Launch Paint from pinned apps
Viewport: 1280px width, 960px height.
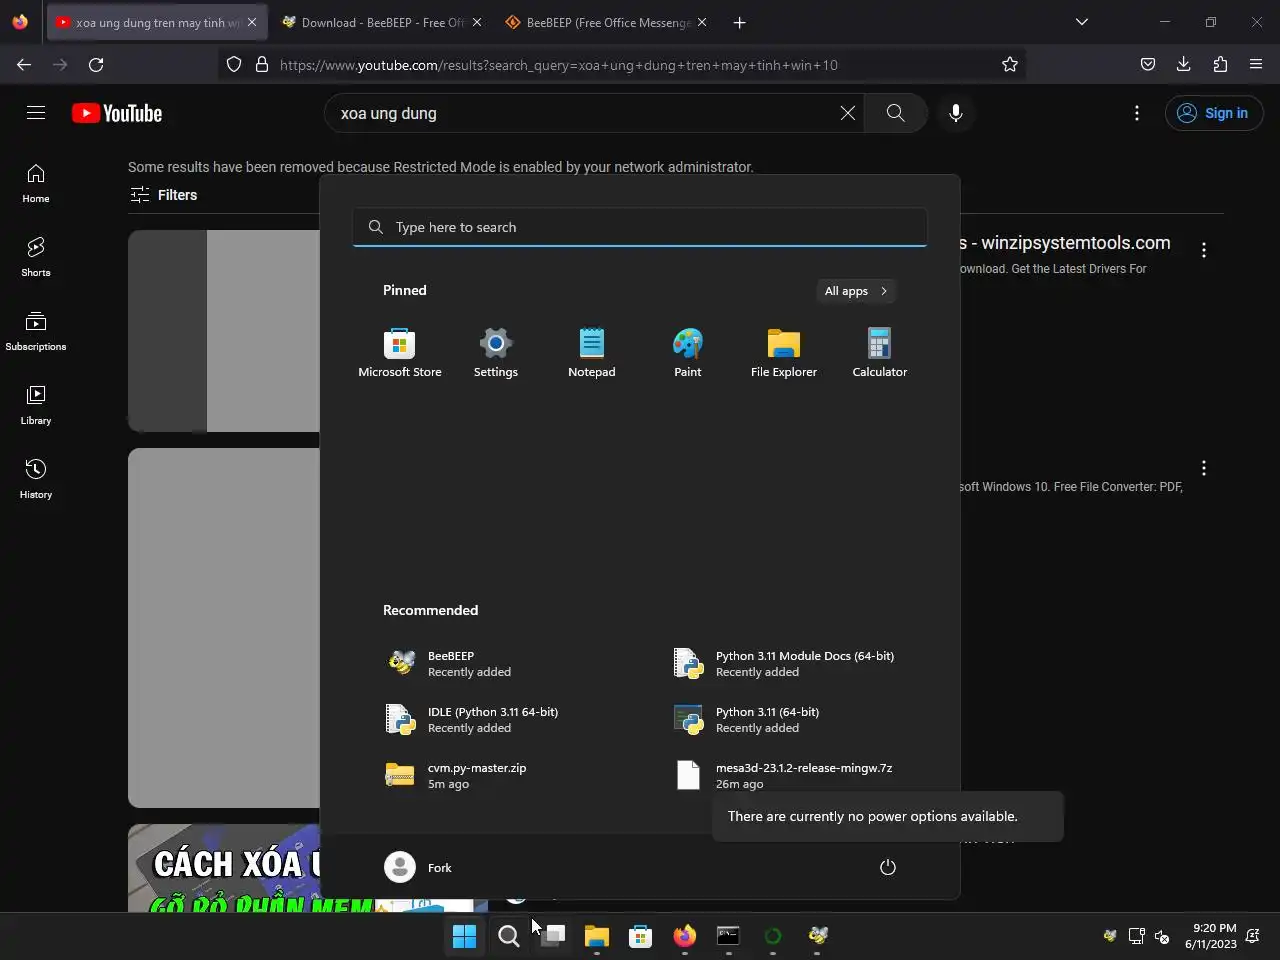688,353
